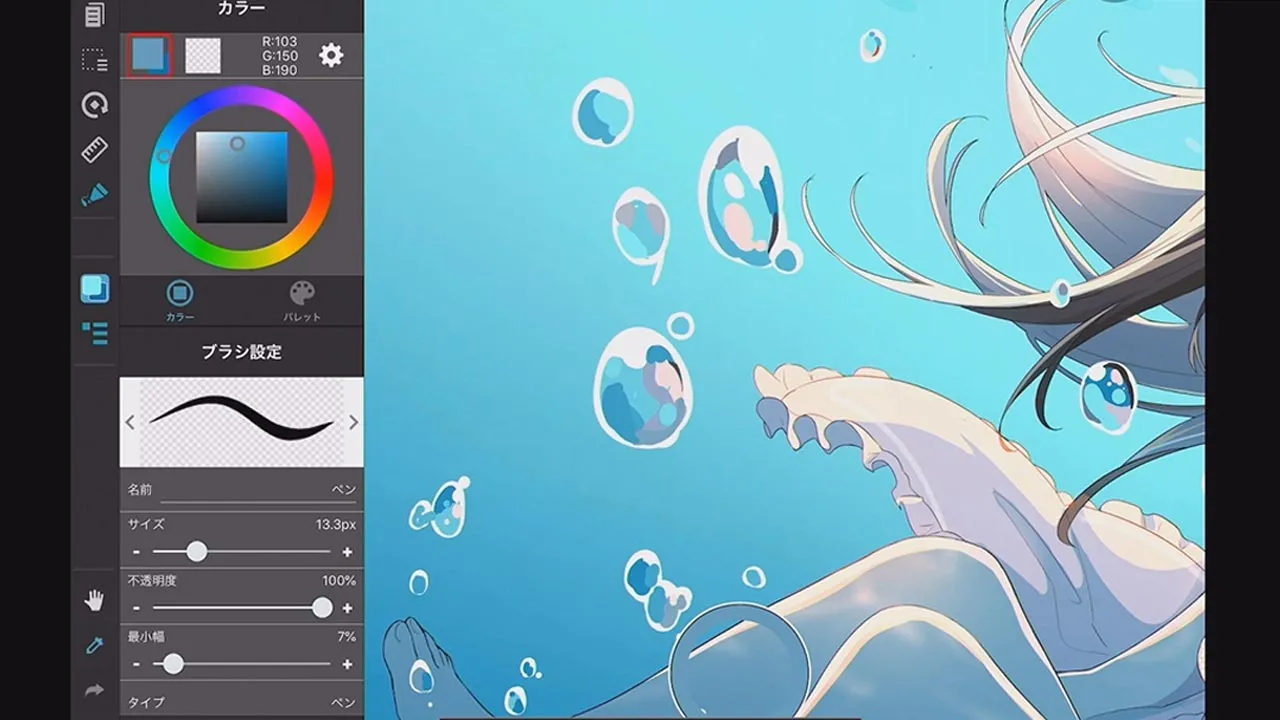Decrease 不透明度 with the minus button
This screenshot has width=1280, height=720.
tap(136, 608)
